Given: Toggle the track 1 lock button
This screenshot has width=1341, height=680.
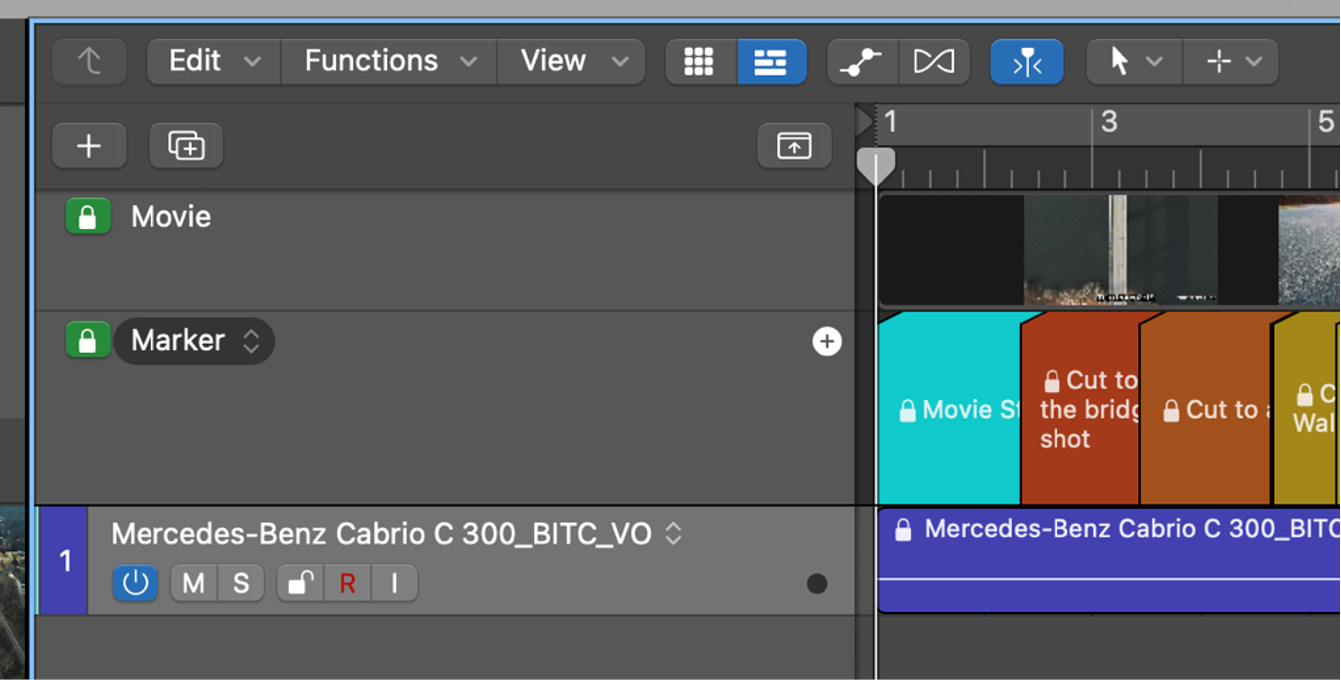Looking at the screenshot, I should (x=300, y=583).
